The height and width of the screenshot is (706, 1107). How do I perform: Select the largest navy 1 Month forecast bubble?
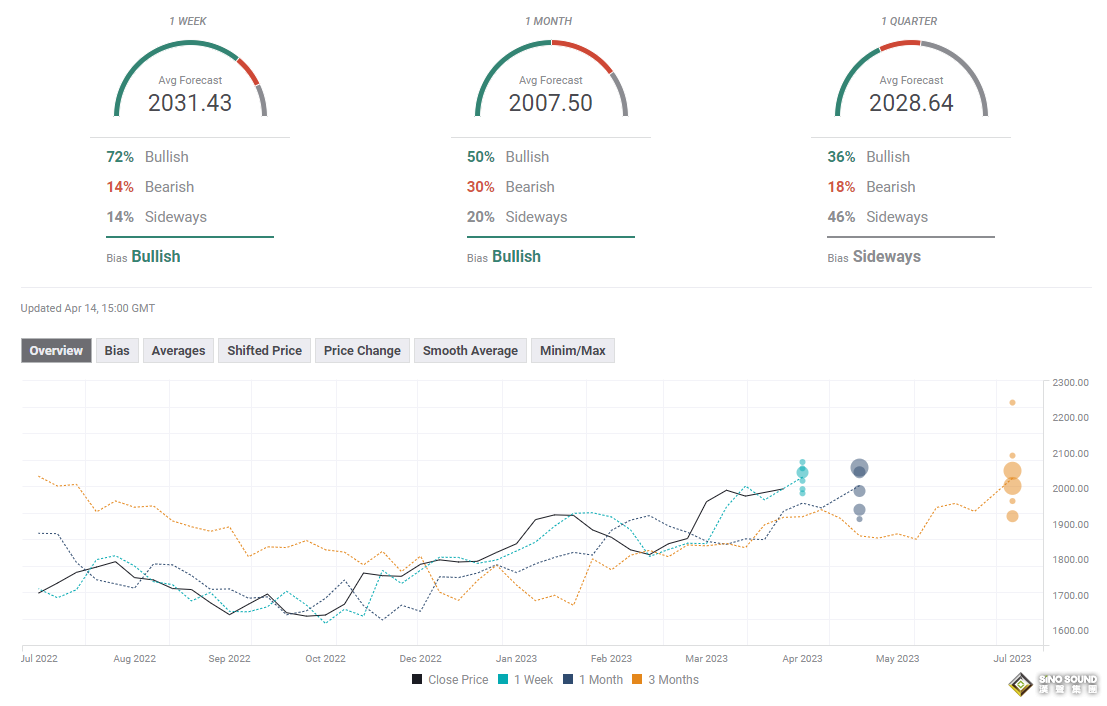tap(859, 468)
